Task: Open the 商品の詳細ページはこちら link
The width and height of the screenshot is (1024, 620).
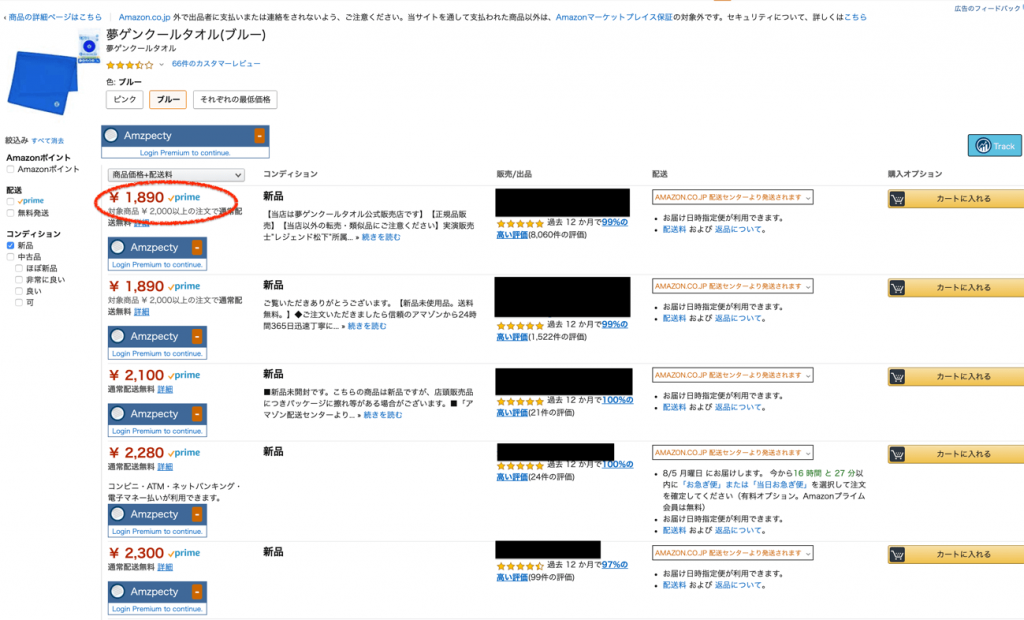Action: (x=55, y=17)
